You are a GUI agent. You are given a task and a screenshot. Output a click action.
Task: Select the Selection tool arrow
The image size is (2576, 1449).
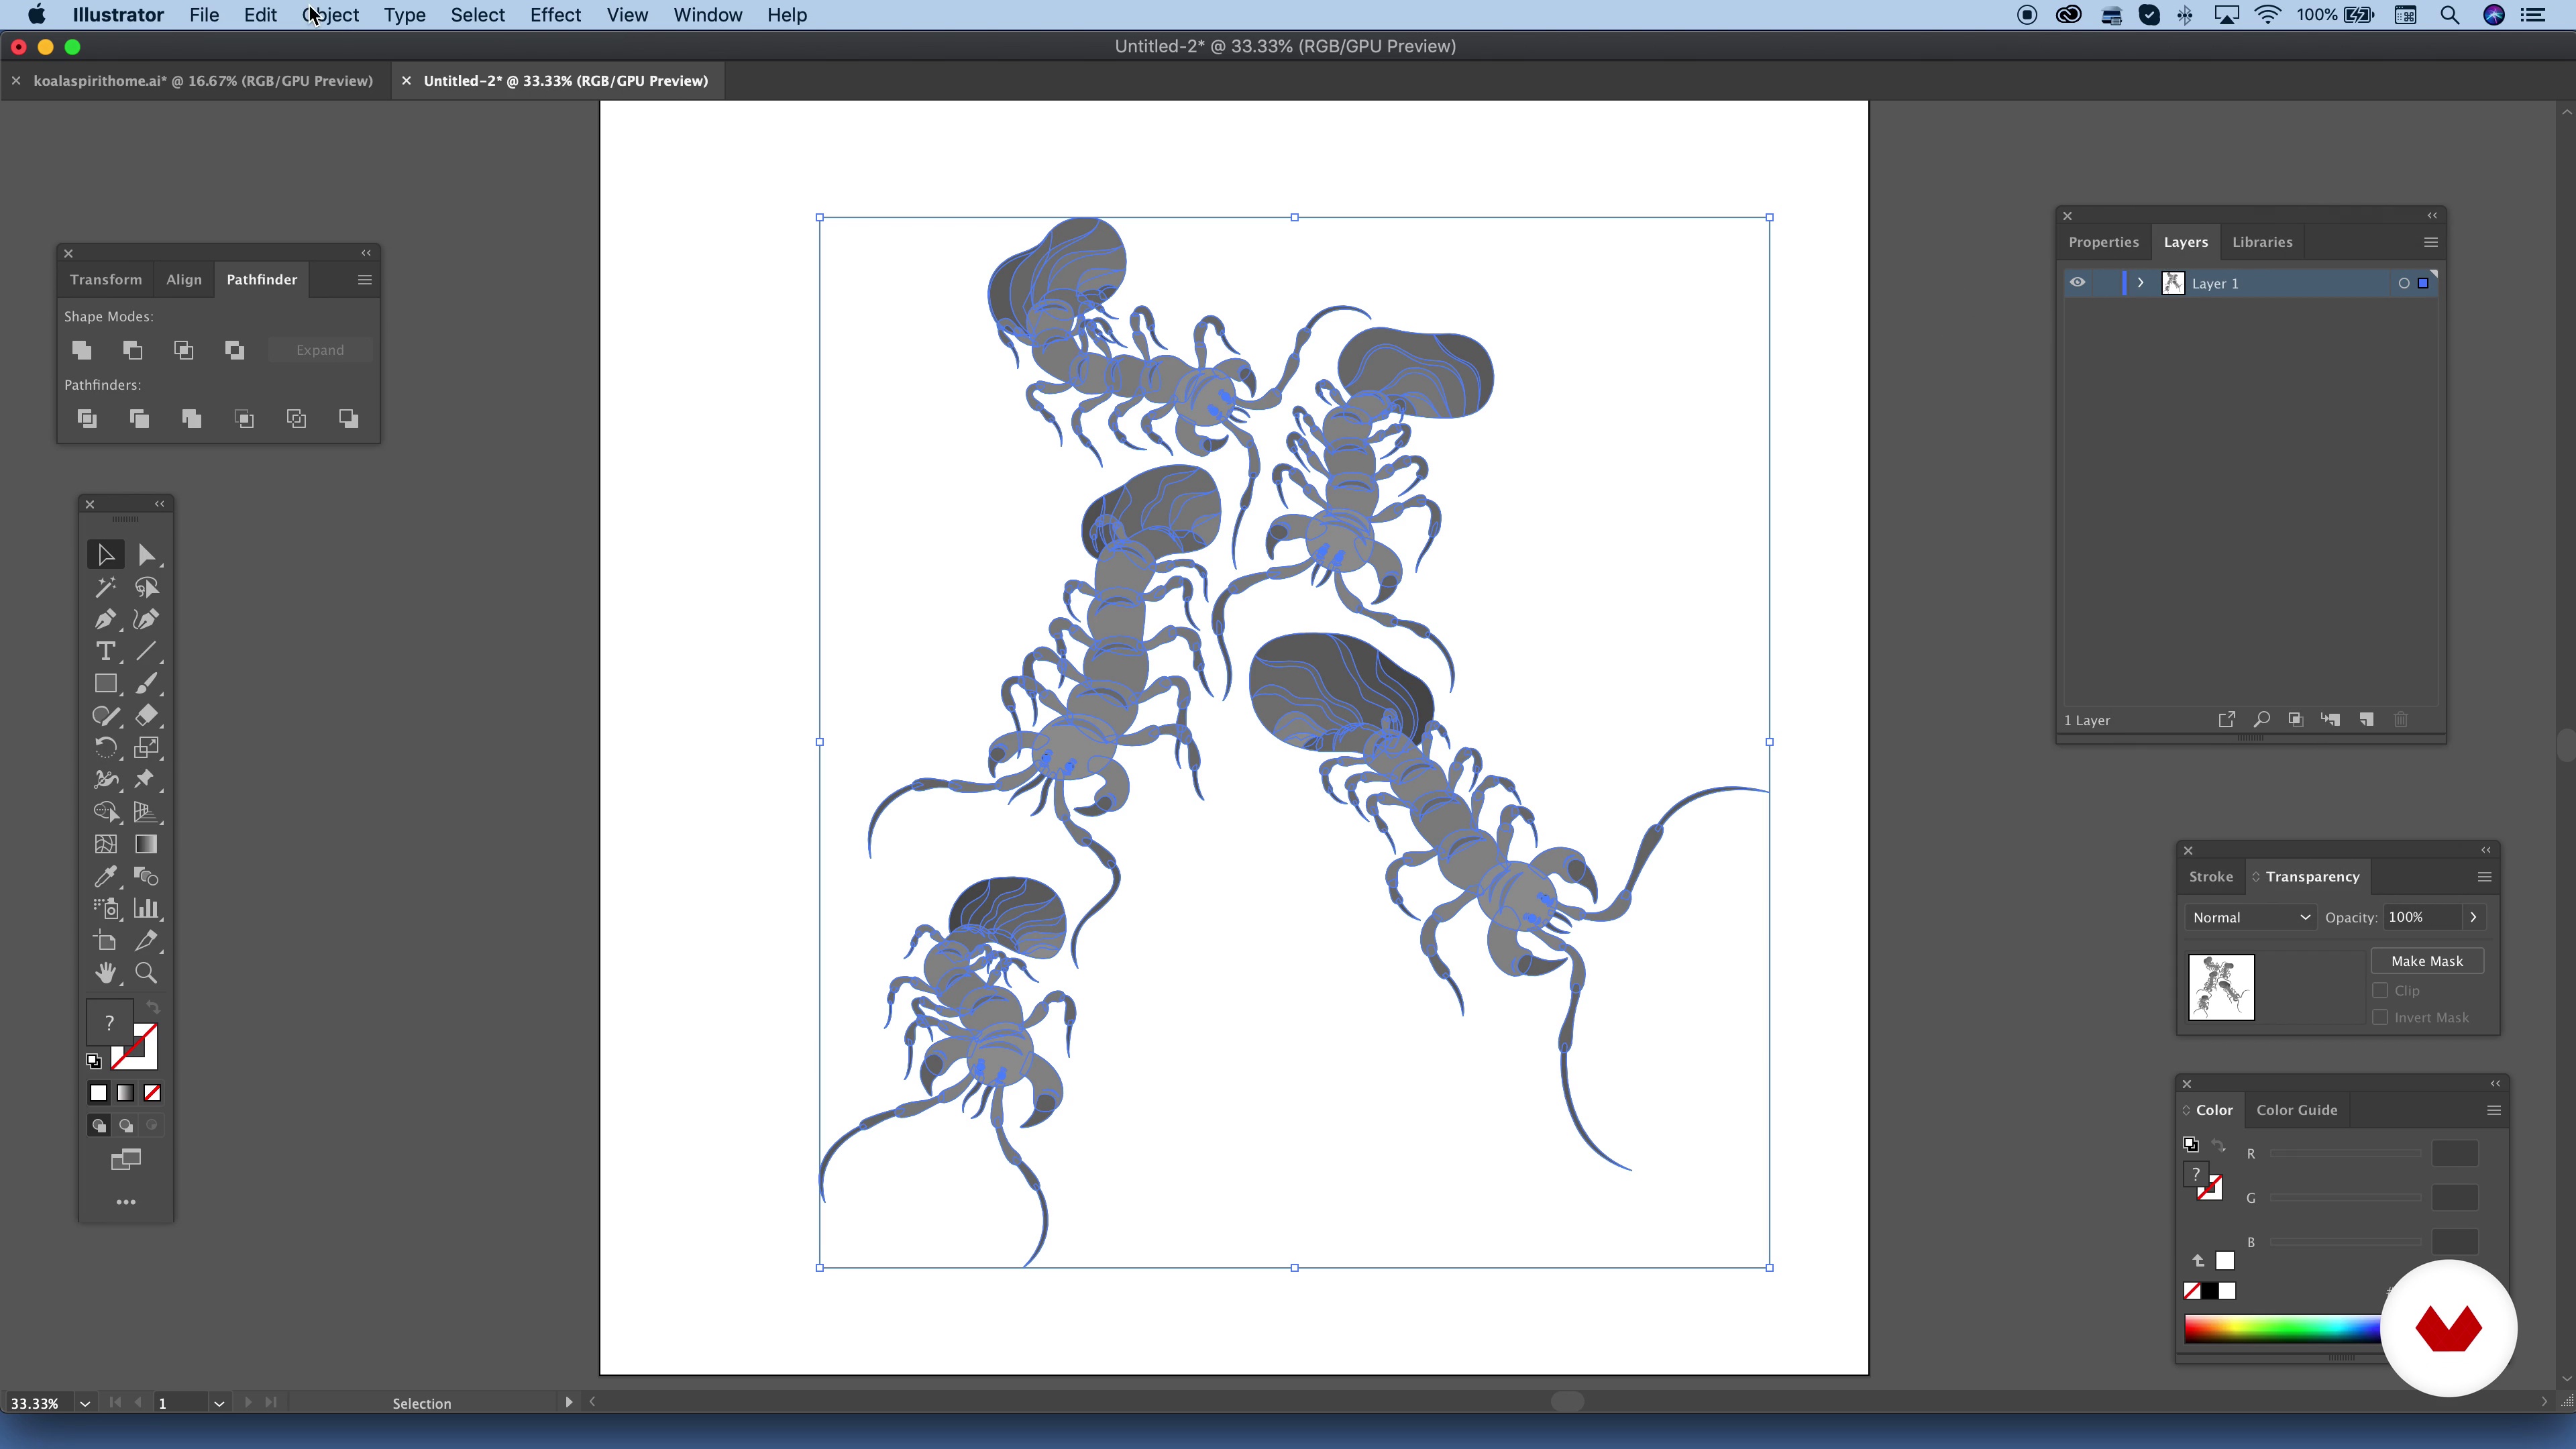[x=105, y=554]
